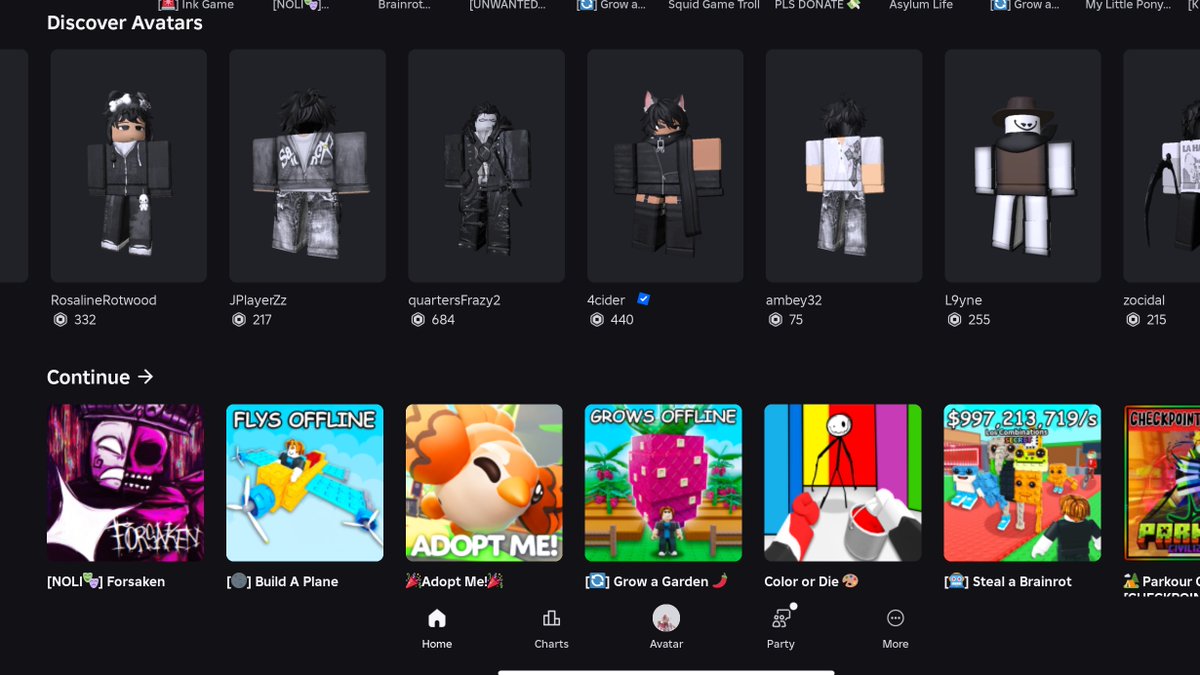Select the Brainrot tab at top
Image resolution: width=1200 pixels, height=675 pixels.
click(404, 4)
